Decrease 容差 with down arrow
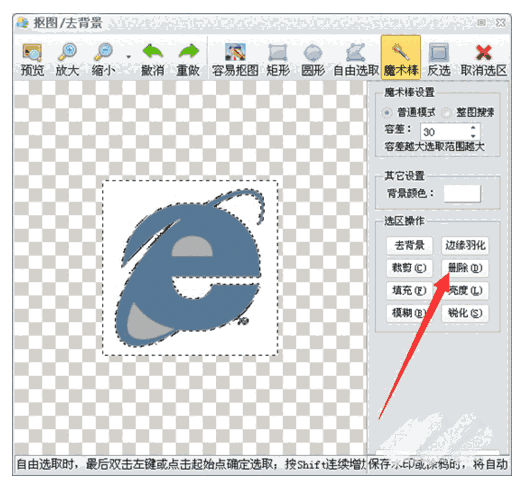Viewport: 527px width, 483px height. pyautogui.click(x=474, y=136)
